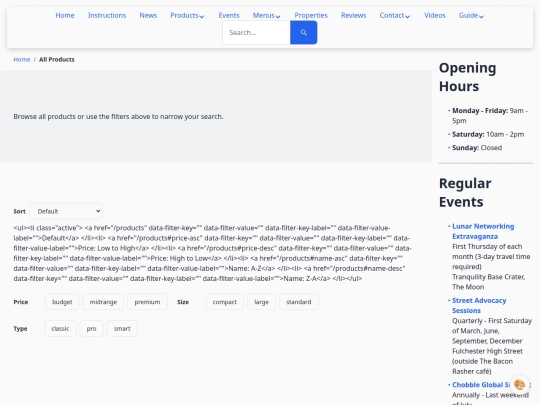Open the palette theme icon
The height and width of the screenshot is (405, 540).
pos(519,384)
